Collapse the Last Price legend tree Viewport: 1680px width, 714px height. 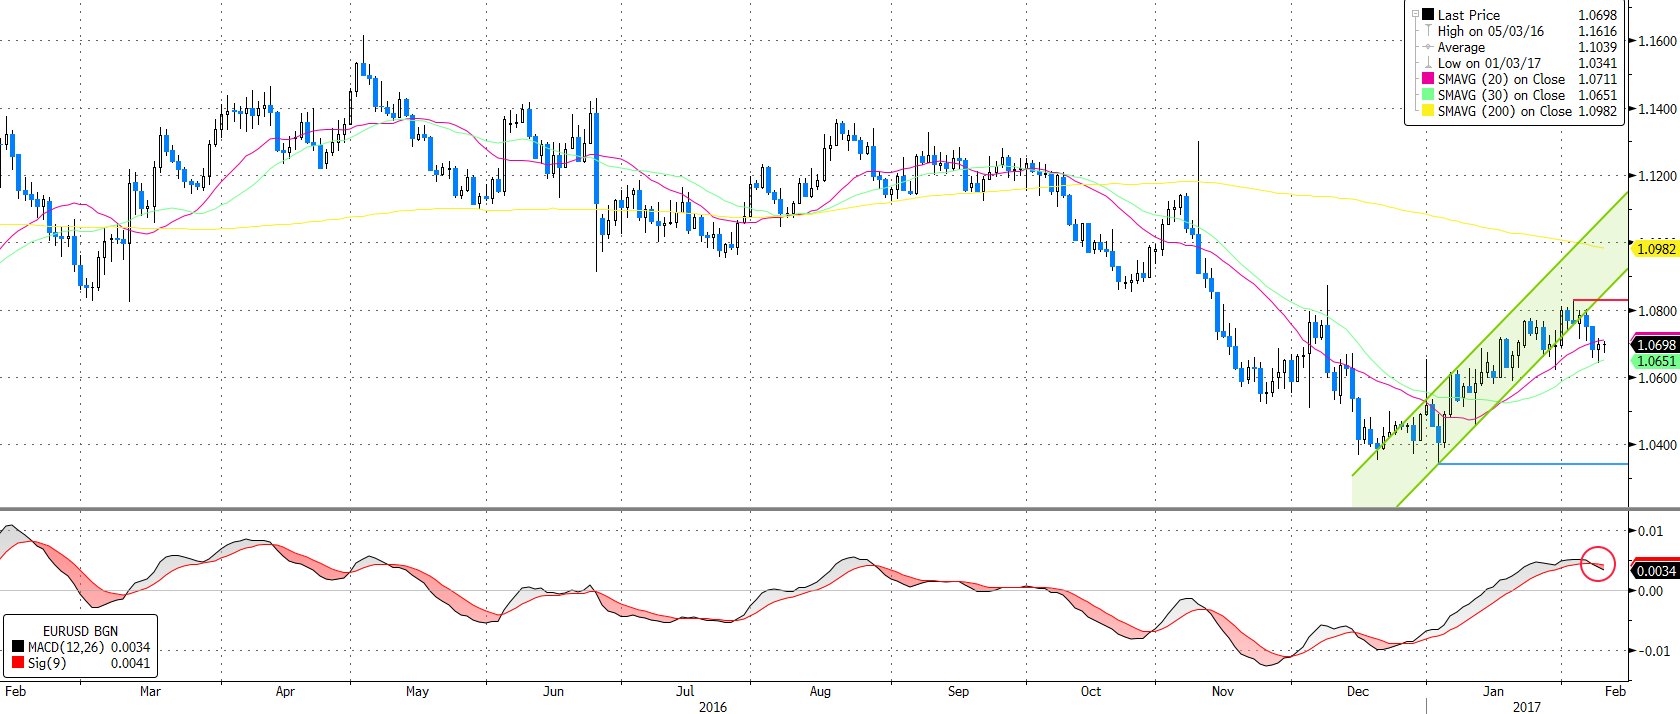(x=1415, y=14)
